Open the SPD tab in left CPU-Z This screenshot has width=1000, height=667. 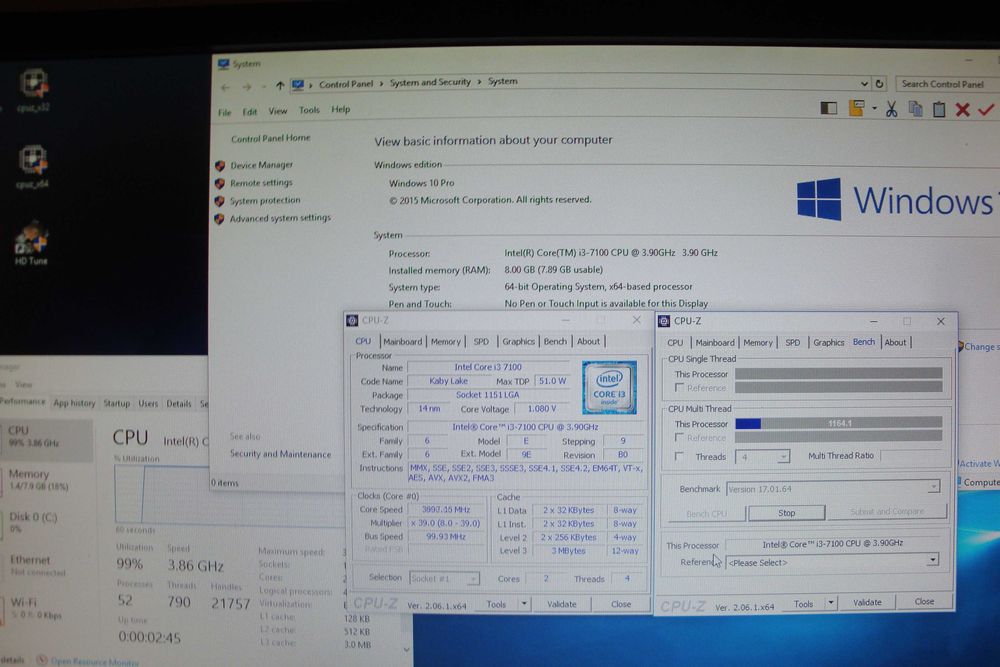coord(481,341)
